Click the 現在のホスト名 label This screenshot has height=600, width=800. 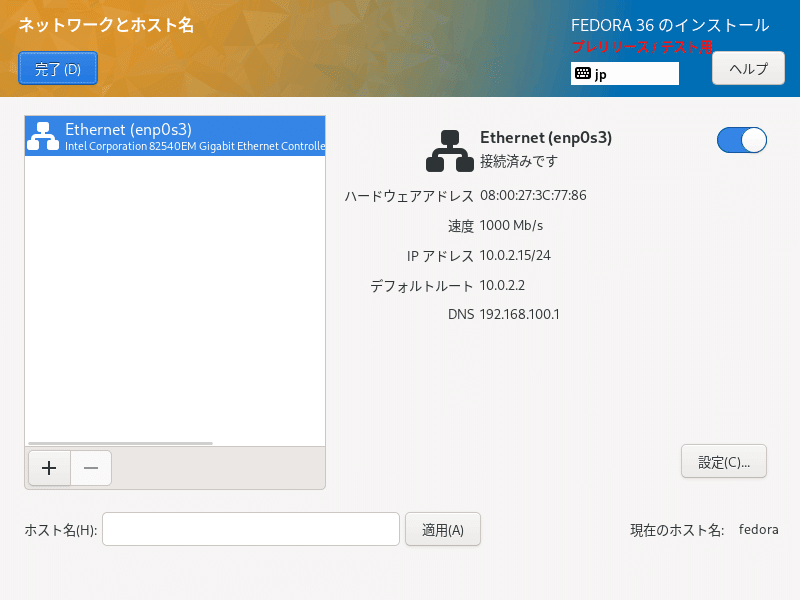[x=677, y=530]
